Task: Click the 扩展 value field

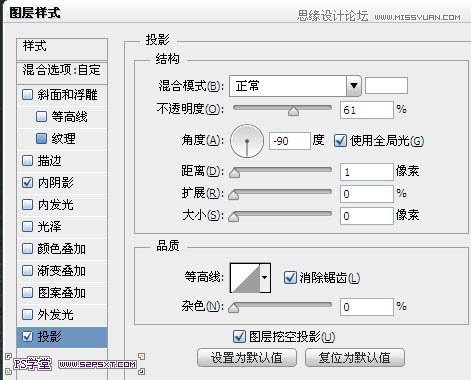Action: pos(367,194)
